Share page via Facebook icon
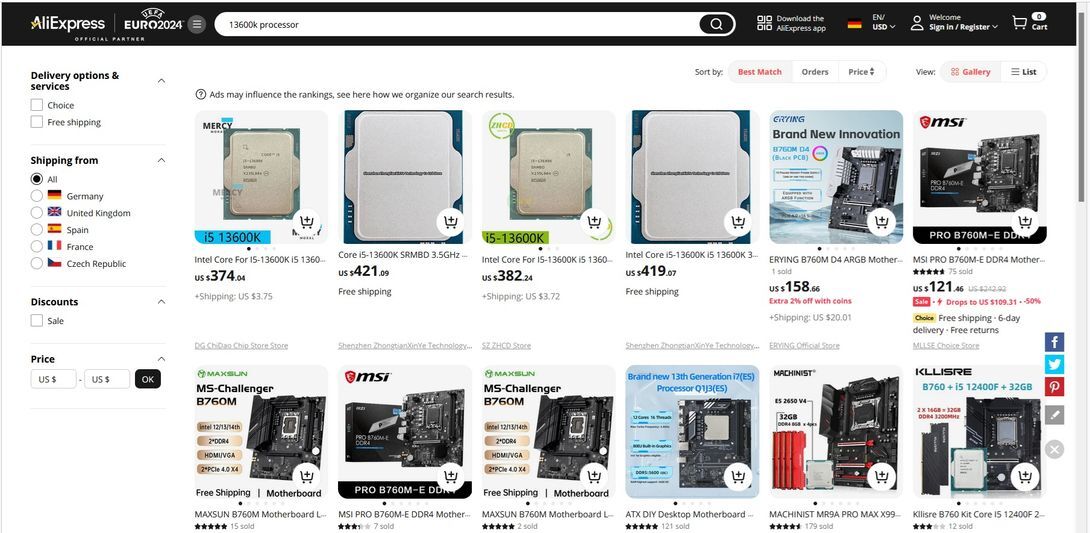This screenshot has width=1090, height=533. (x=1054, y=342)
